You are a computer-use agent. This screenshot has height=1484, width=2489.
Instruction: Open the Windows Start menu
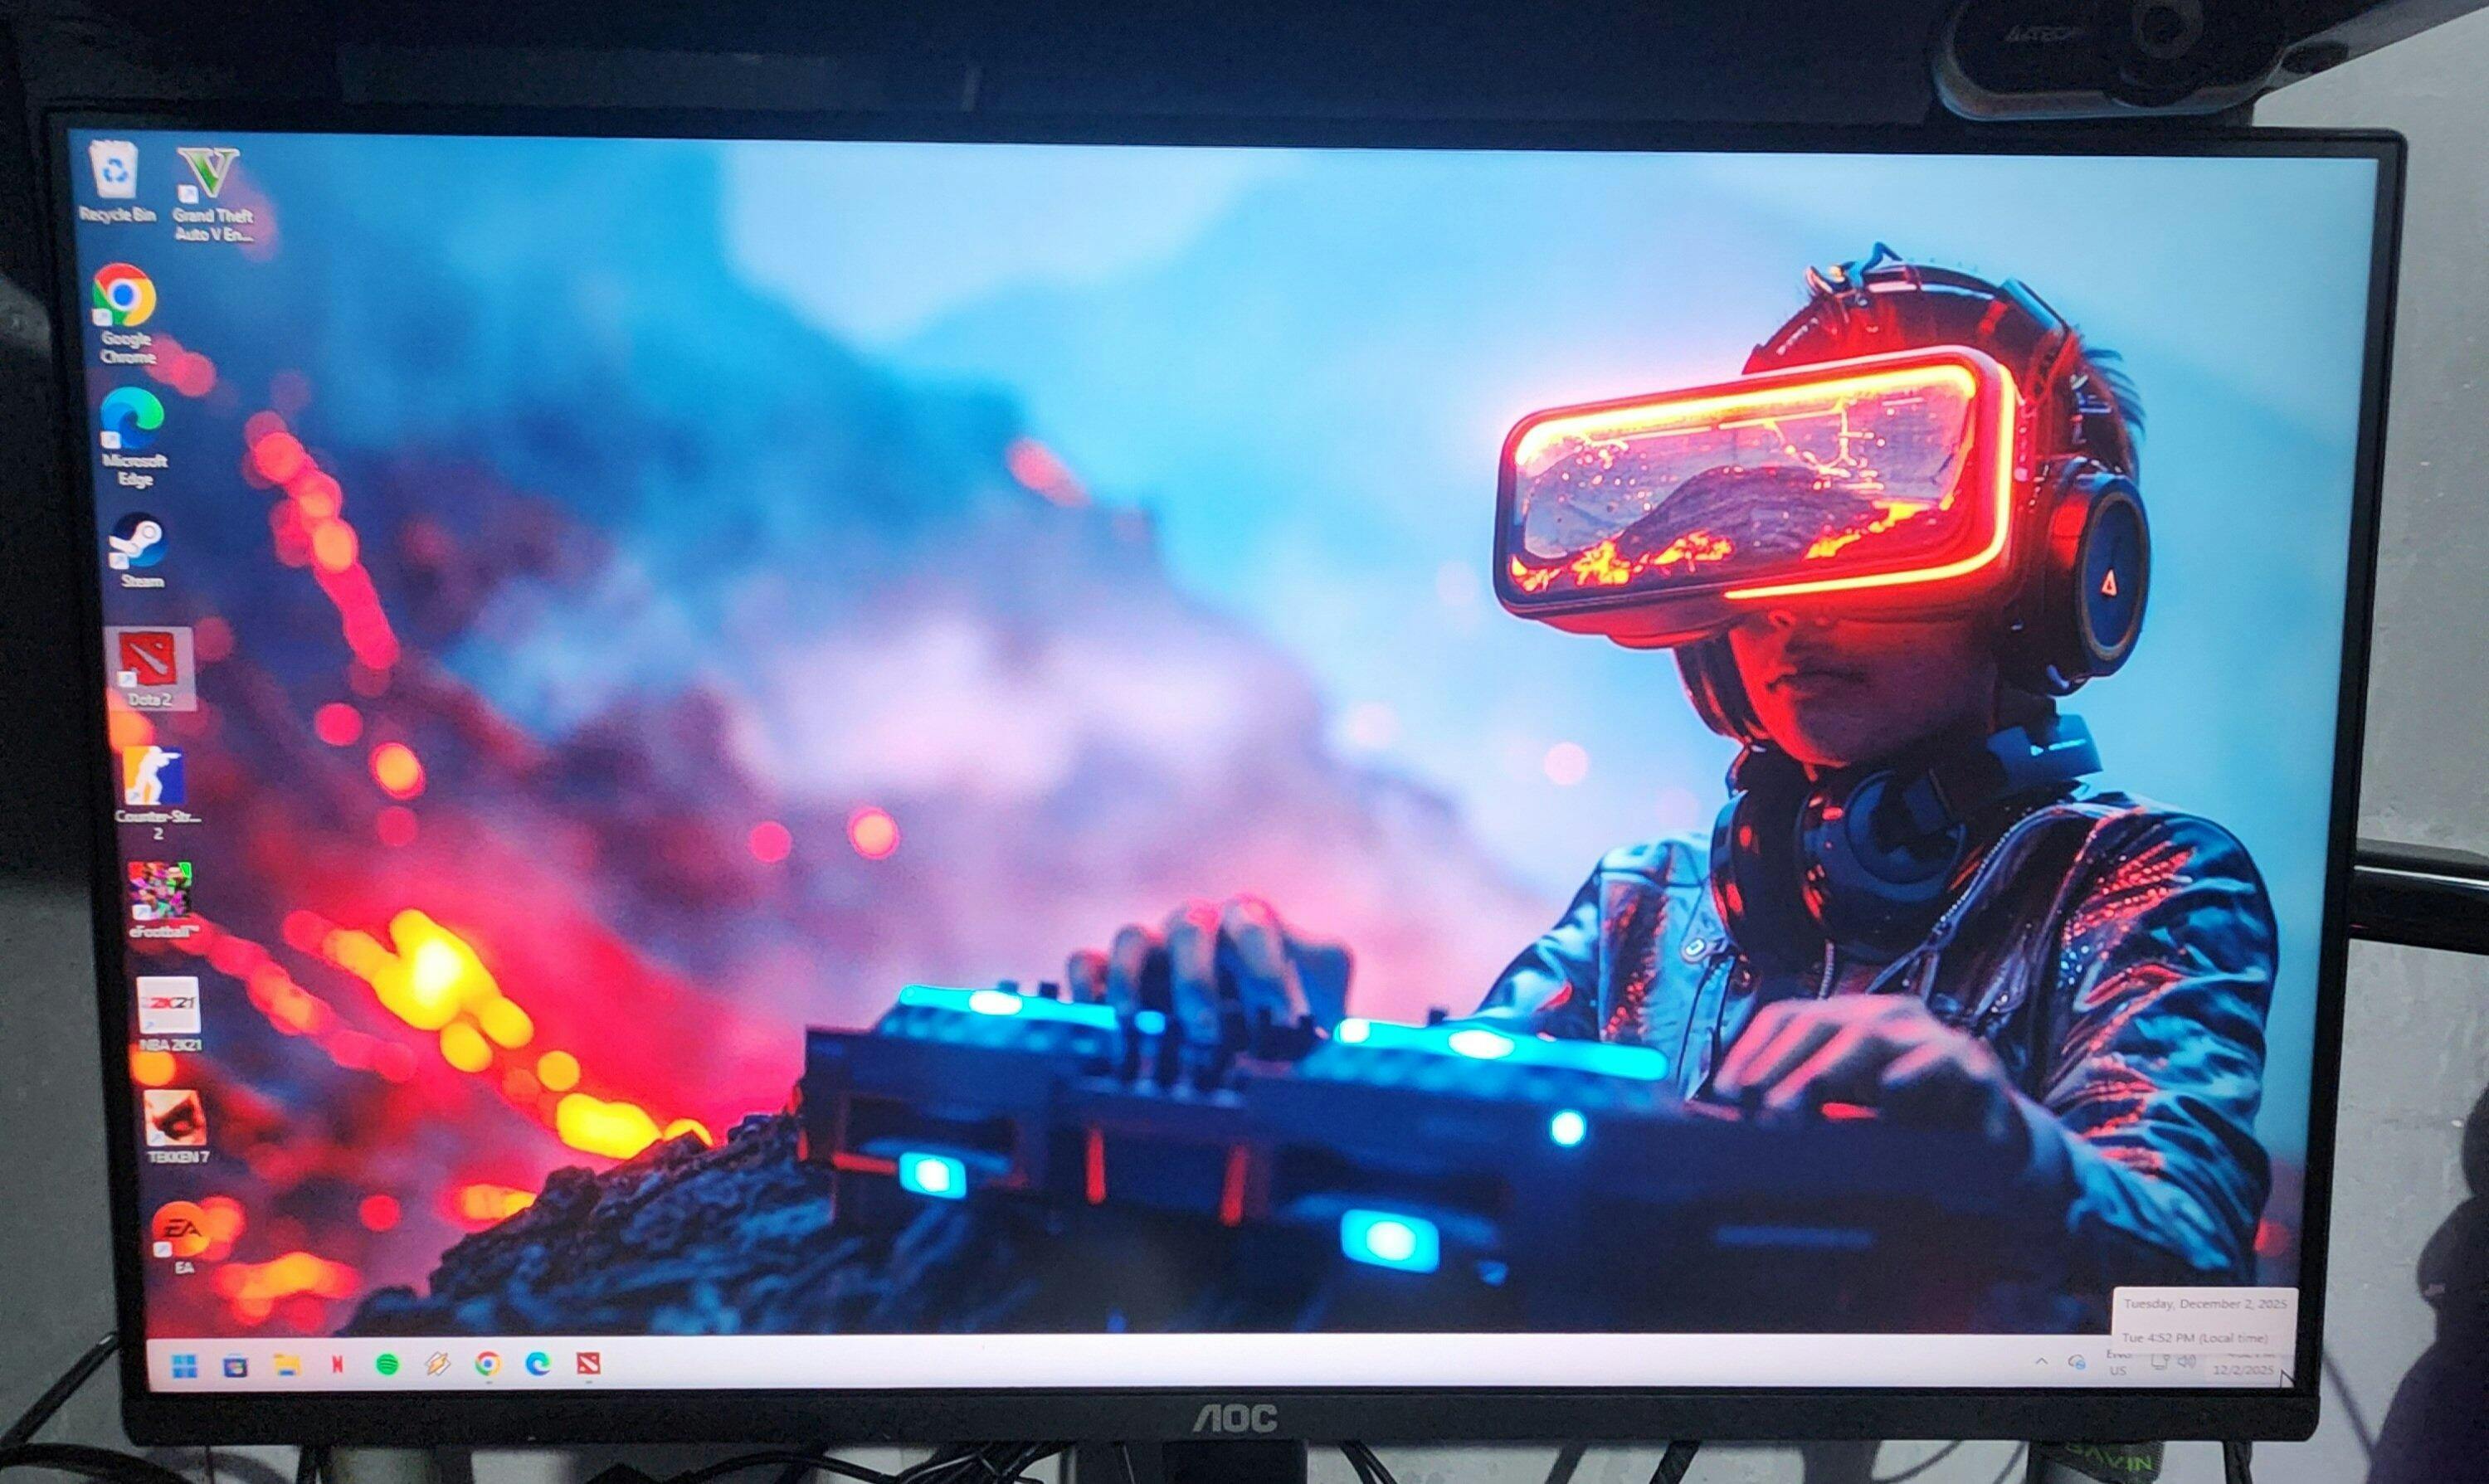pos(185,1365)
